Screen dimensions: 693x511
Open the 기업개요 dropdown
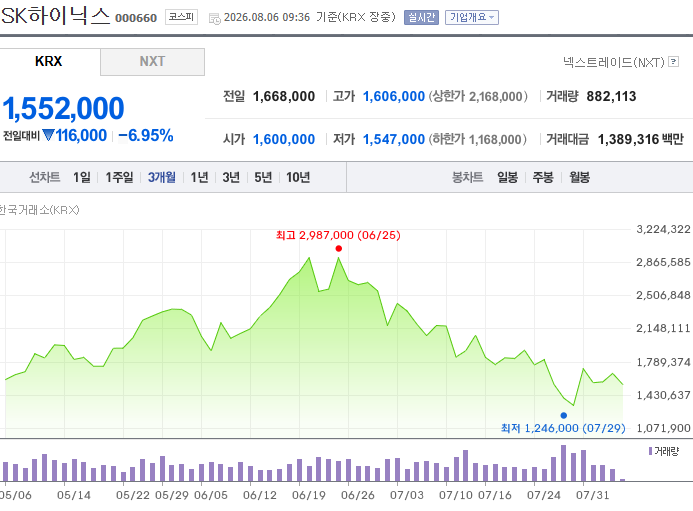coord(472,17)
